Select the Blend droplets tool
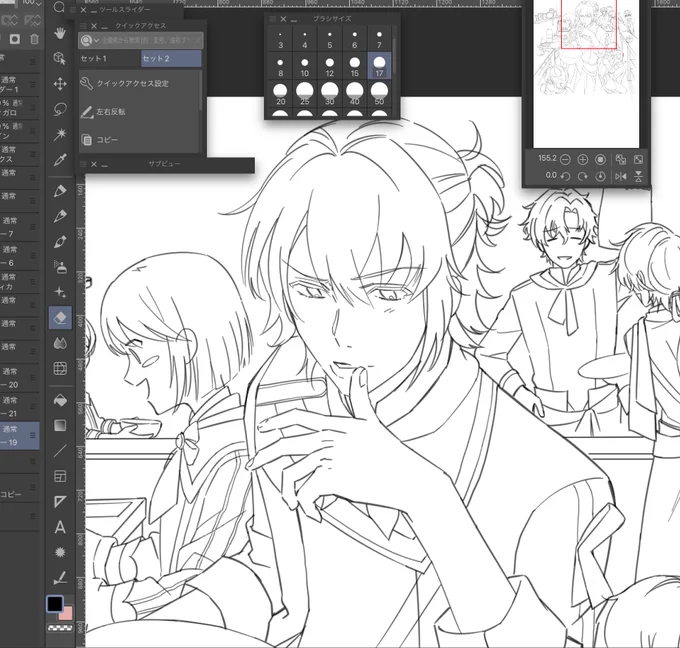This screenshot has height=648, width=680. [x=60, y=343]
